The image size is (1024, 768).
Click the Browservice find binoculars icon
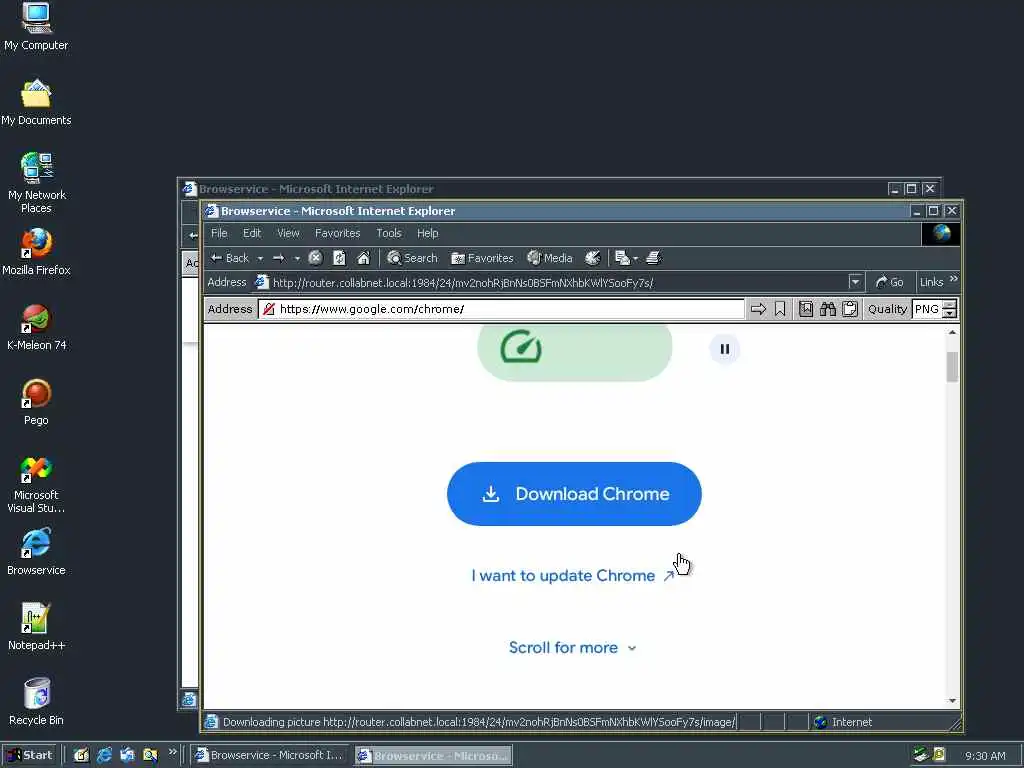828,309
